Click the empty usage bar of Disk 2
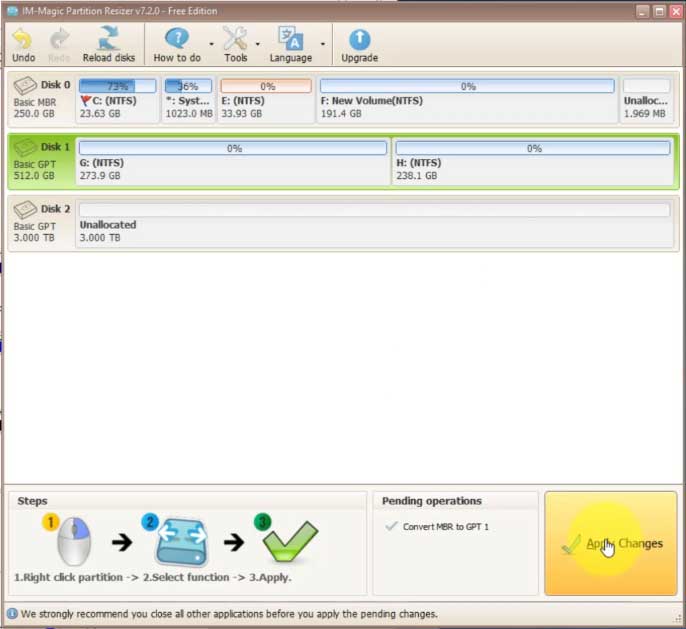686x629 pixels. point(374,210)
